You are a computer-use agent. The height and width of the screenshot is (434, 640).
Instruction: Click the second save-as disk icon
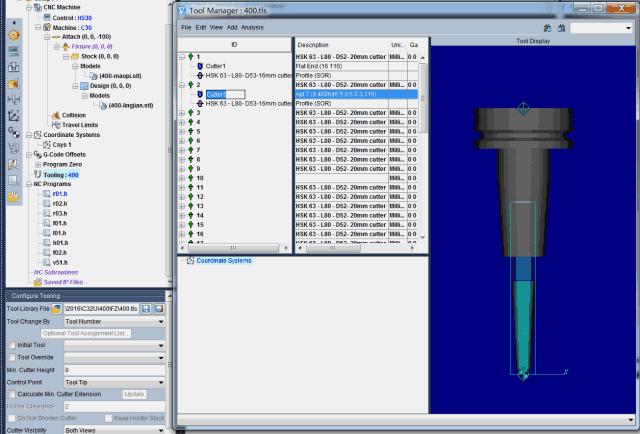pos(158,308)
